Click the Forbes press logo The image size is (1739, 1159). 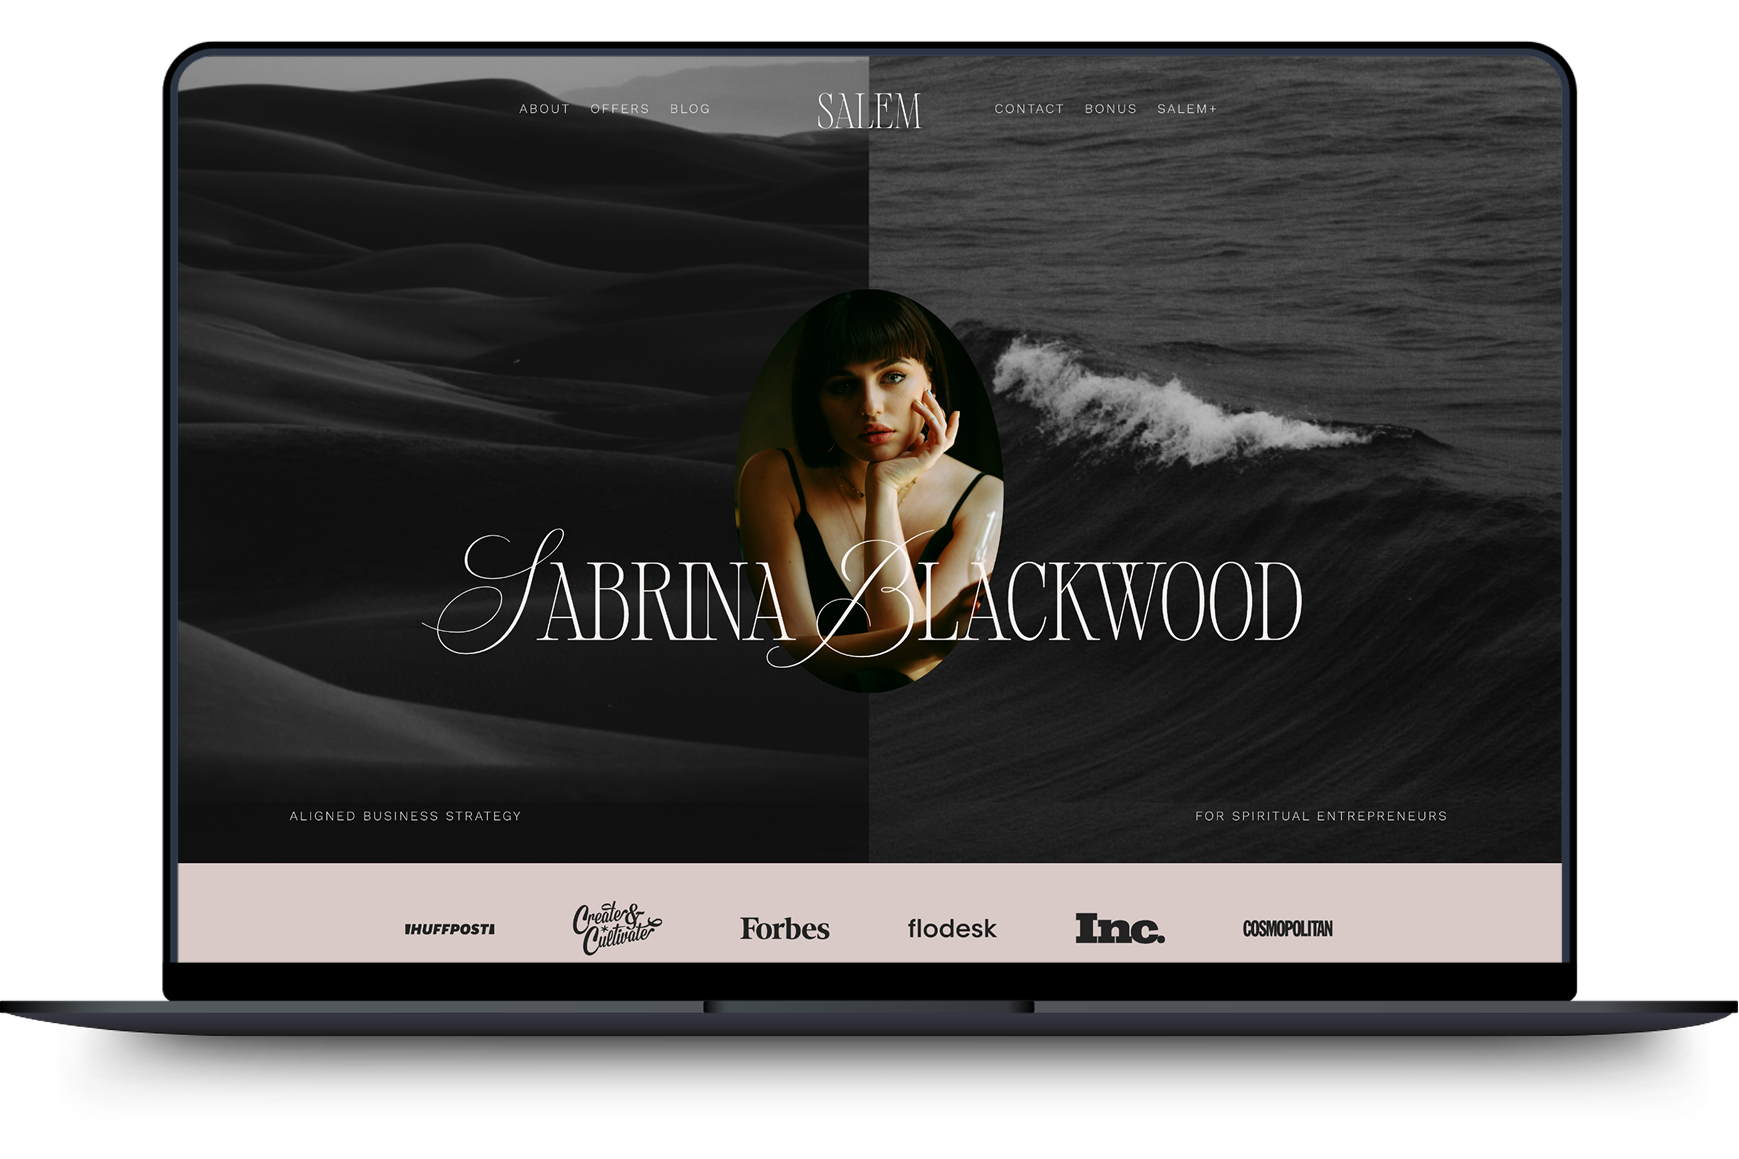coord(784,929)
